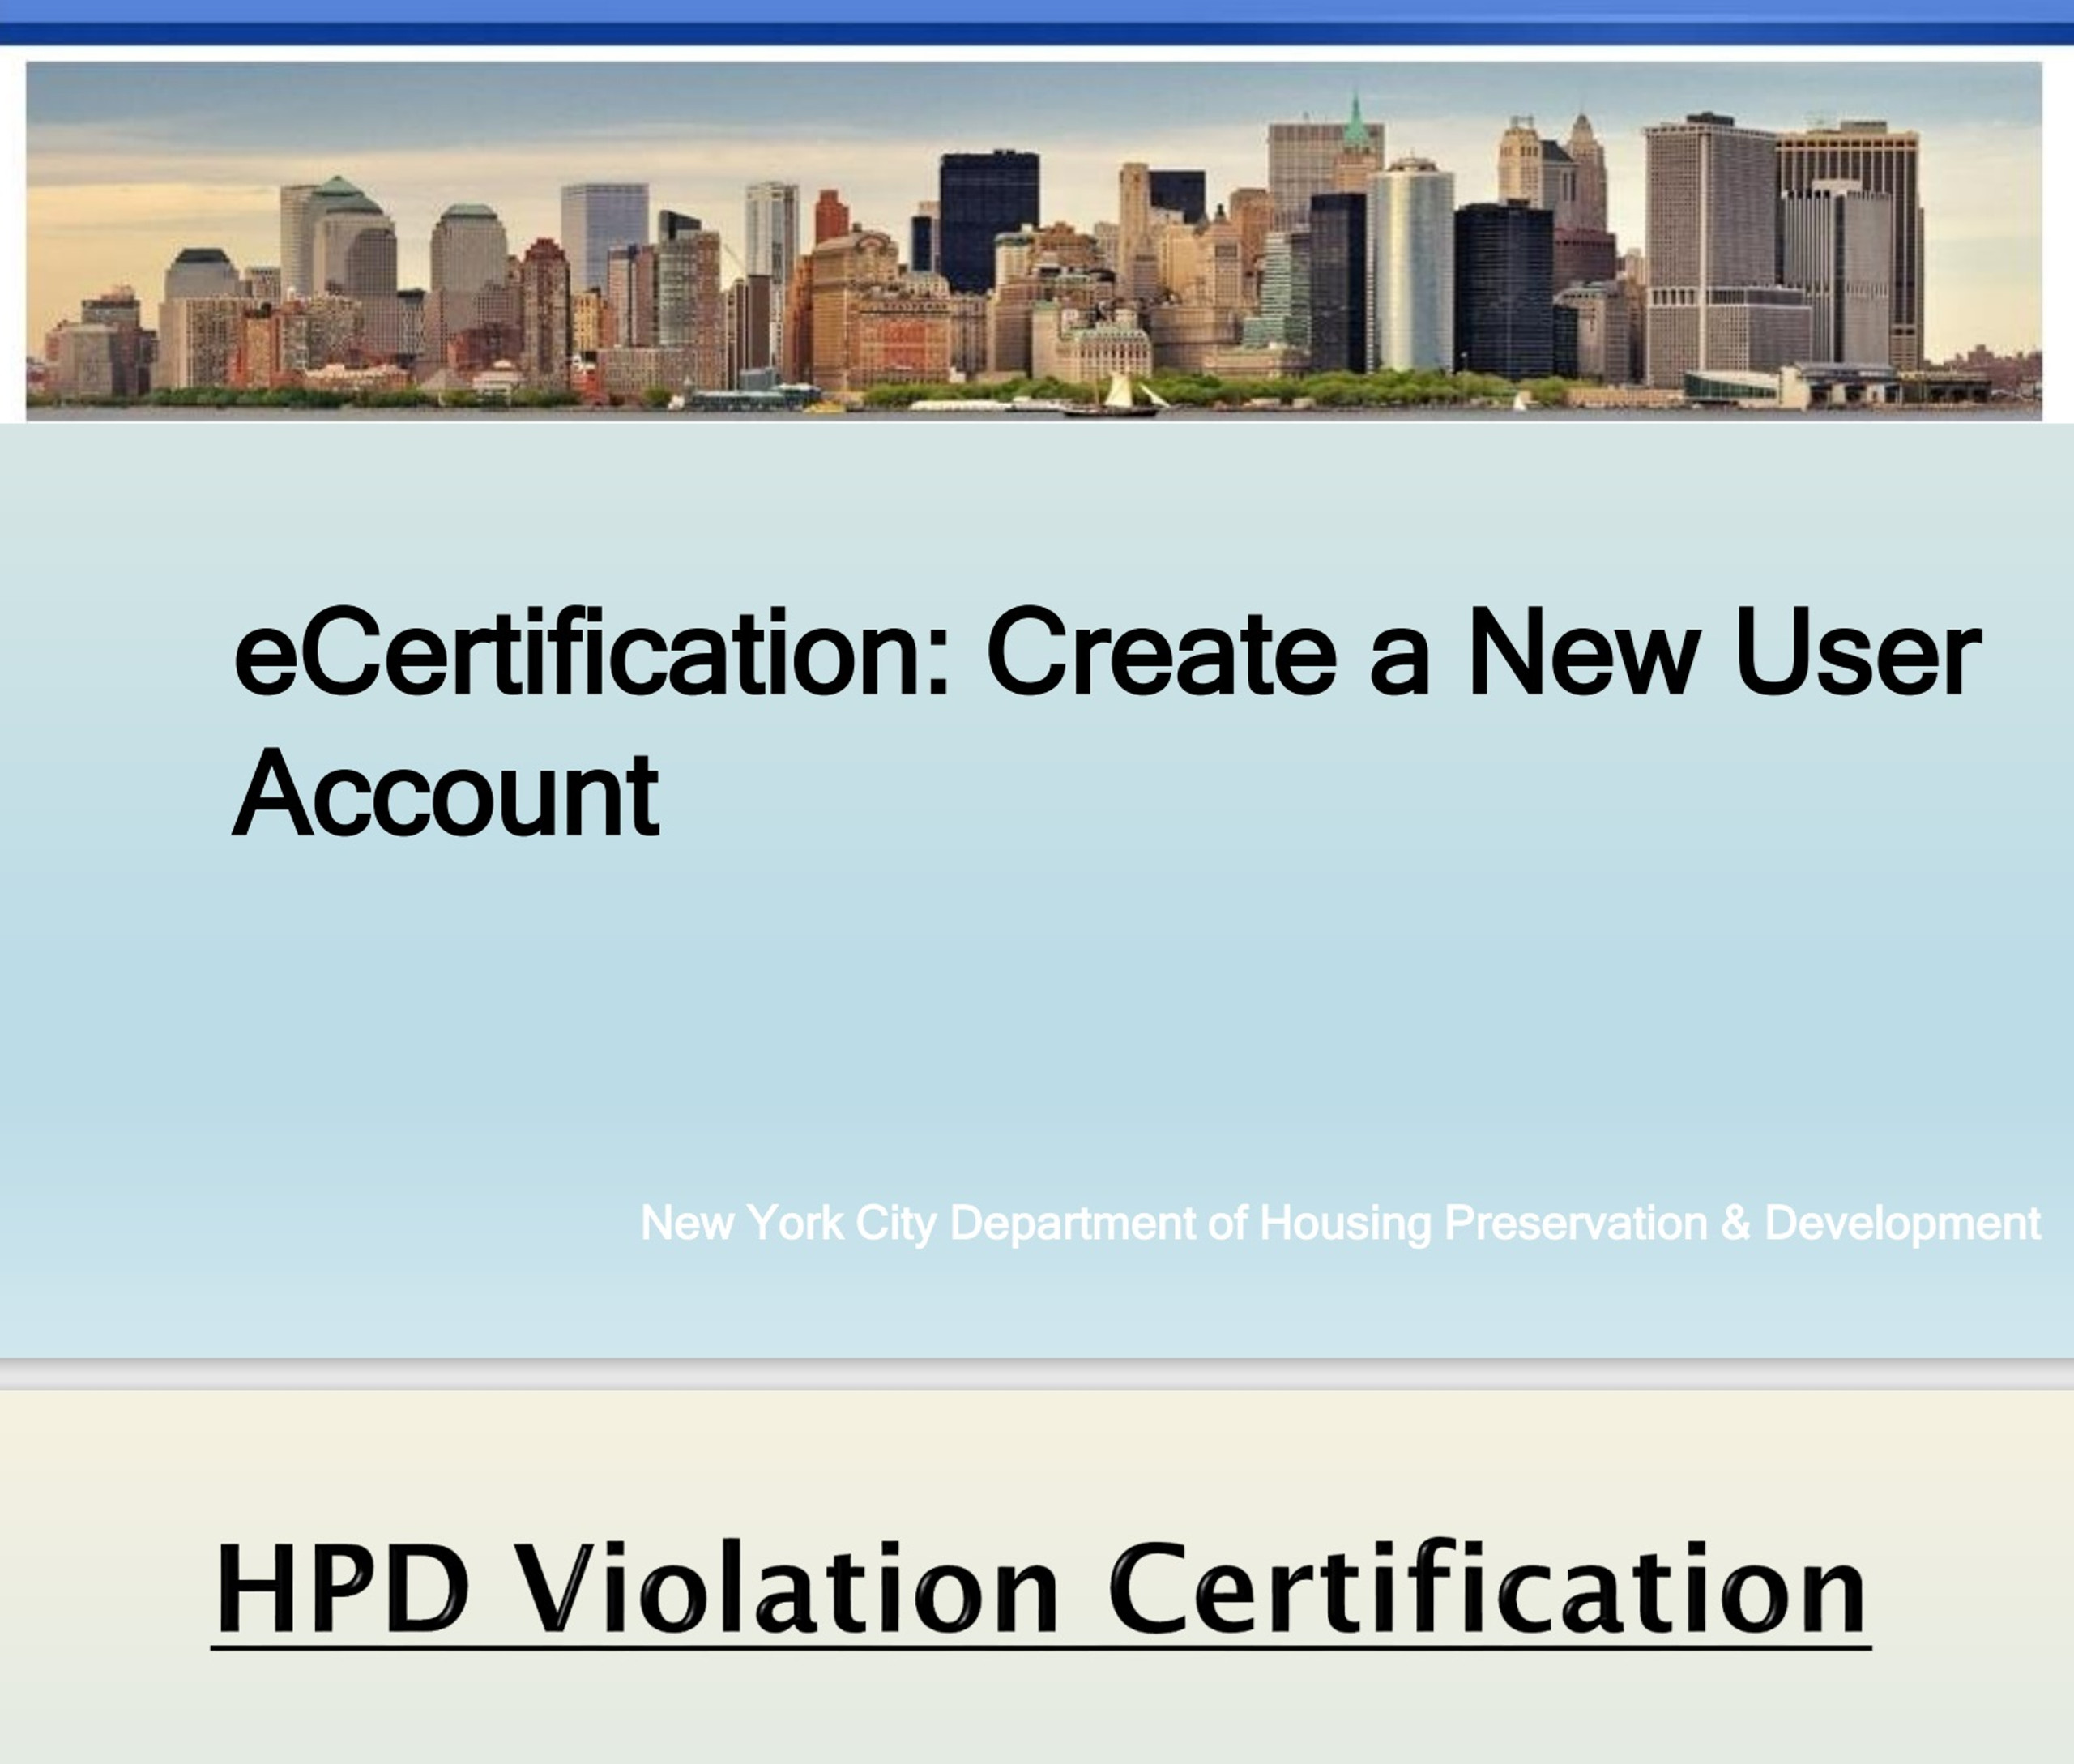Click the gray divider between the two slides

click(x=1037, y=1374)
